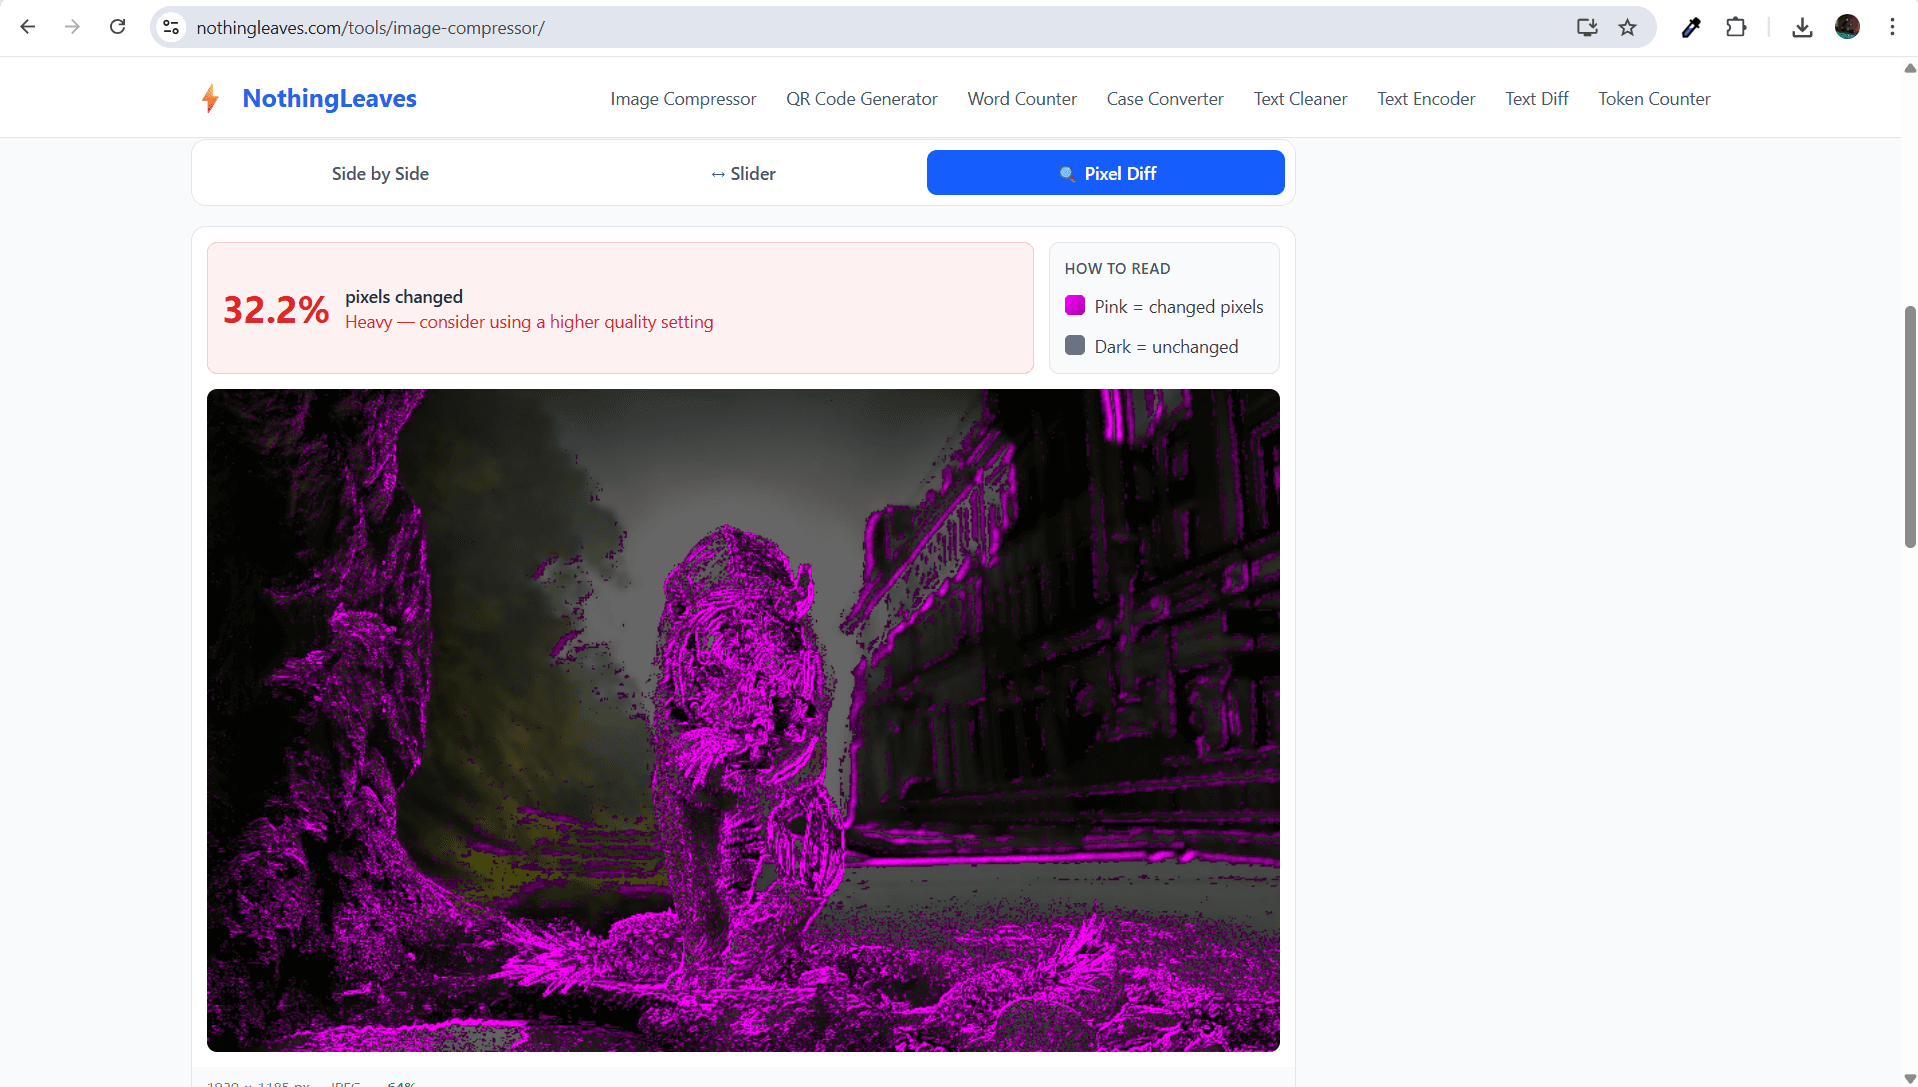The image size is (1918, 1087).
Task: Click the pixel diff preview image
Action: point(742,720)
